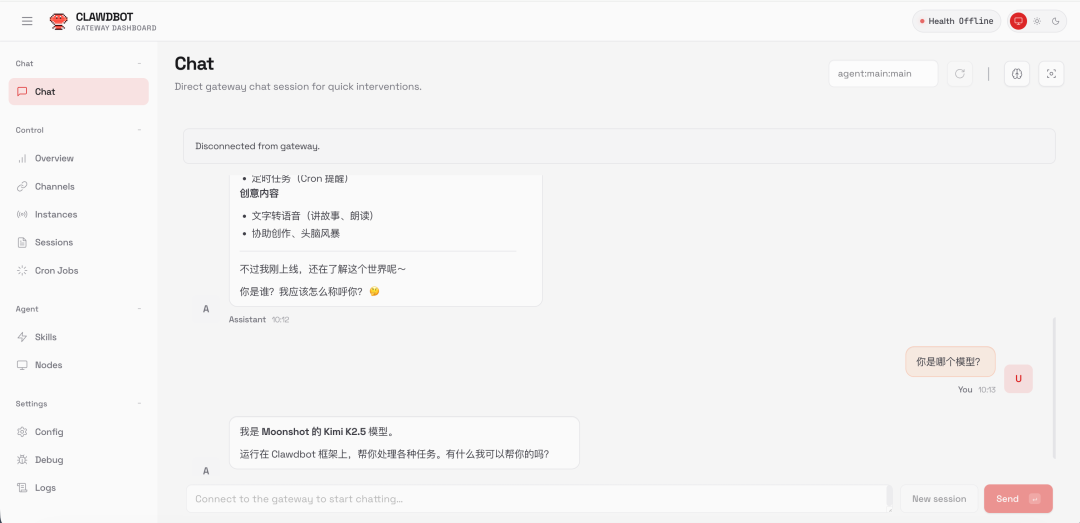Click the refresh chat icon button

[960, 74]
